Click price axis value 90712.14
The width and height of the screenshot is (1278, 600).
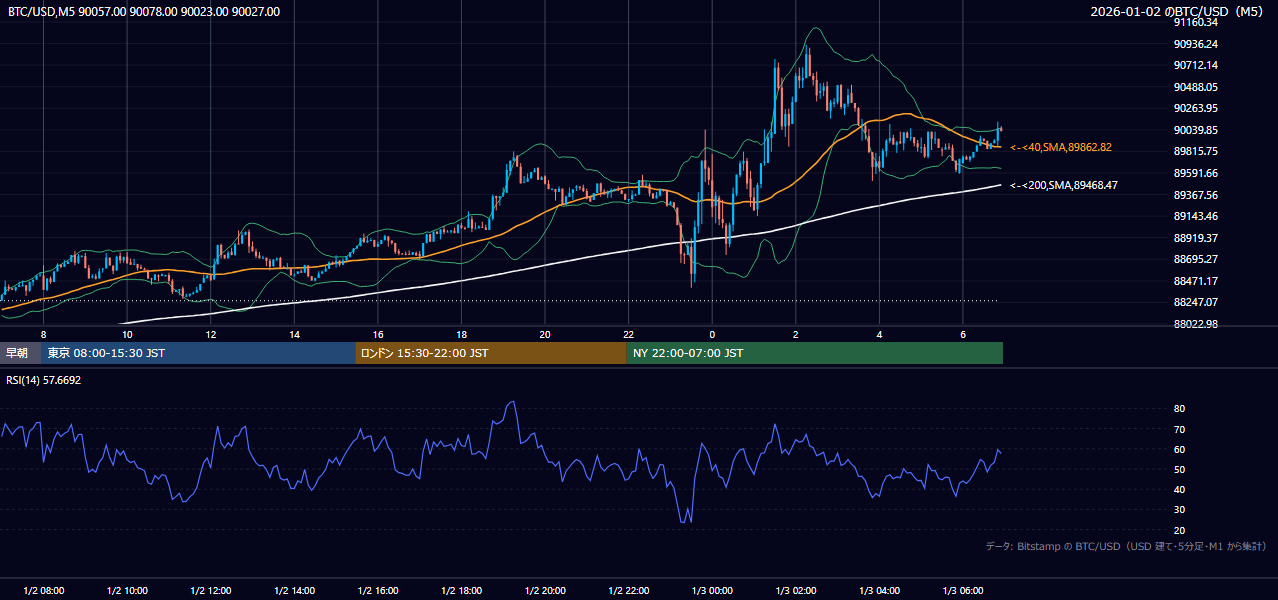(x=1195, y=65)
